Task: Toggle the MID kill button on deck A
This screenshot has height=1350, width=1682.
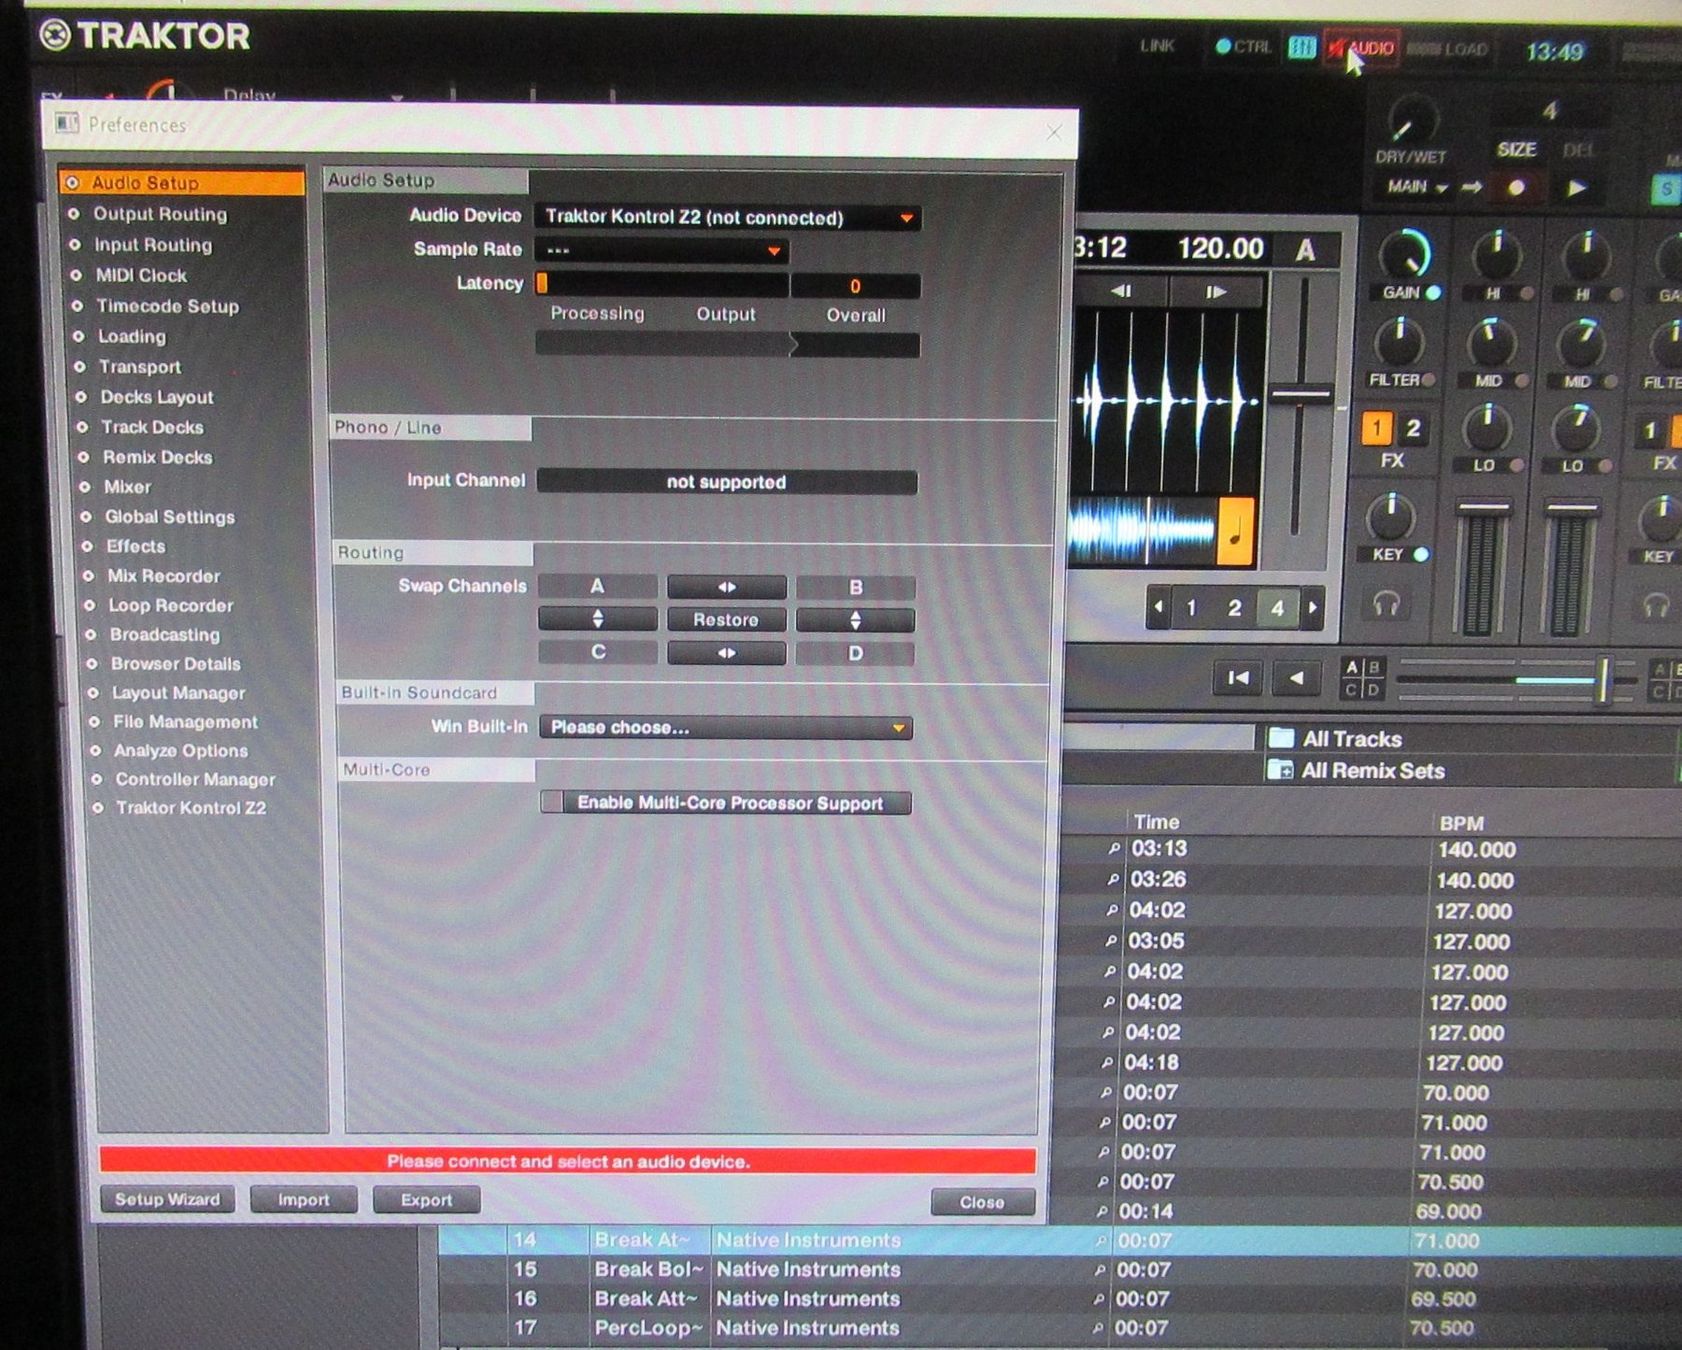Action: [x=1522, y=381]
